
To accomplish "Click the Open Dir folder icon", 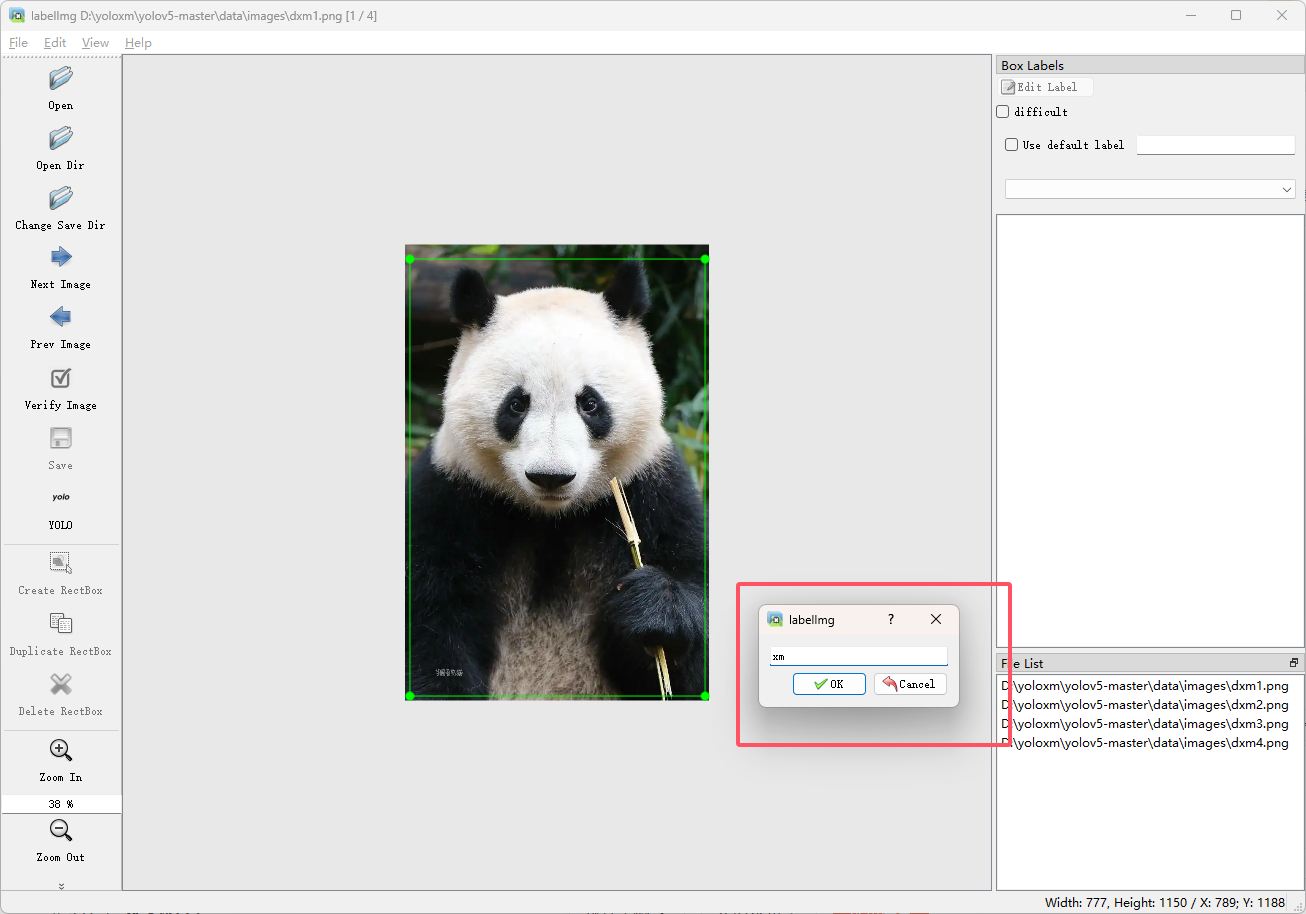I will (61, 138).
